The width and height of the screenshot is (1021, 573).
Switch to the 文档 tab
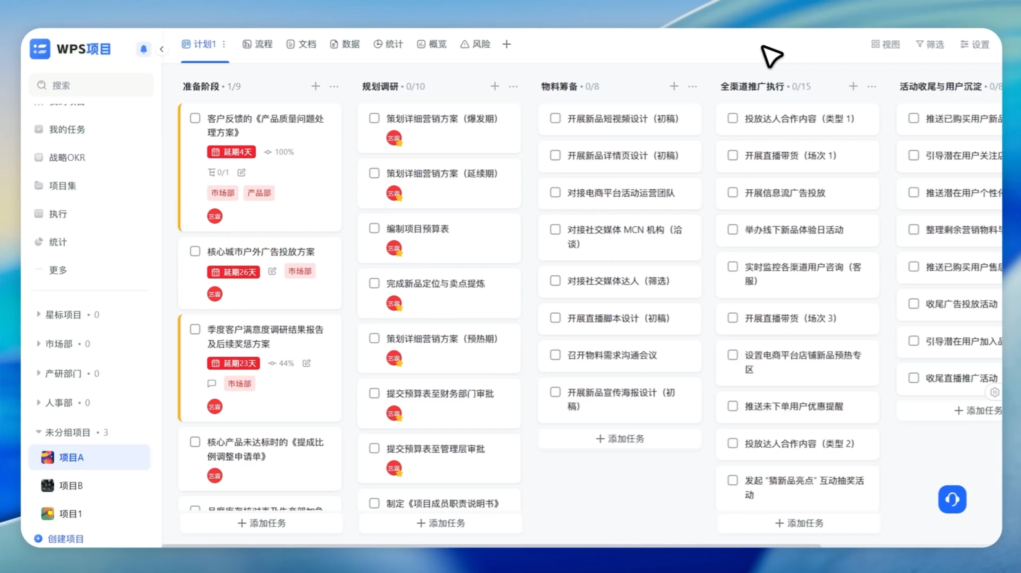click(x=300, y=45)
